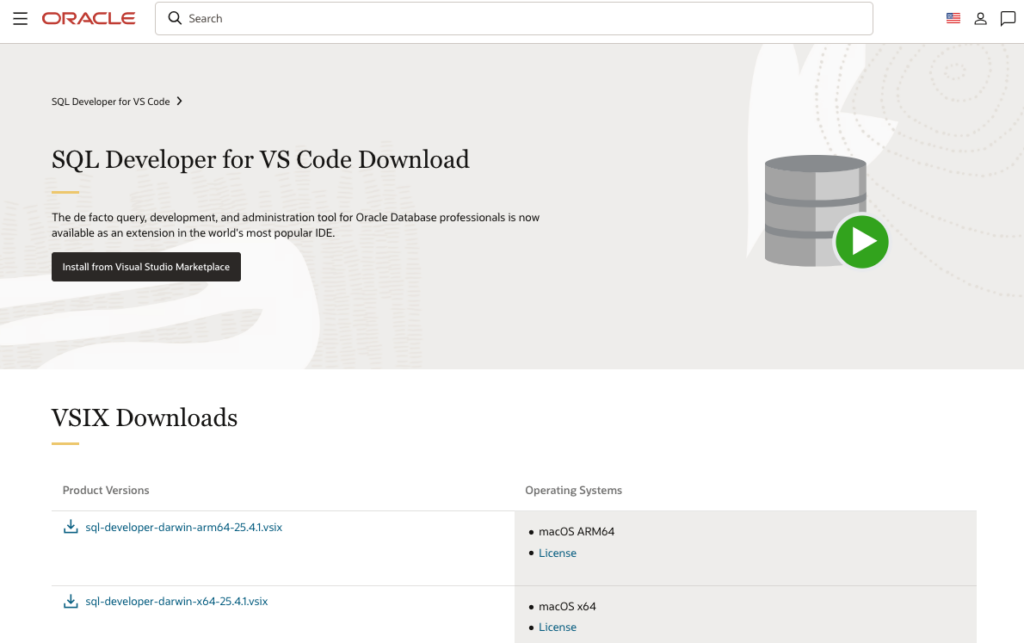Screen dimensions: 1024x643
Task: Click the darwin-arm64 download arrow icon
Action: 71,527
